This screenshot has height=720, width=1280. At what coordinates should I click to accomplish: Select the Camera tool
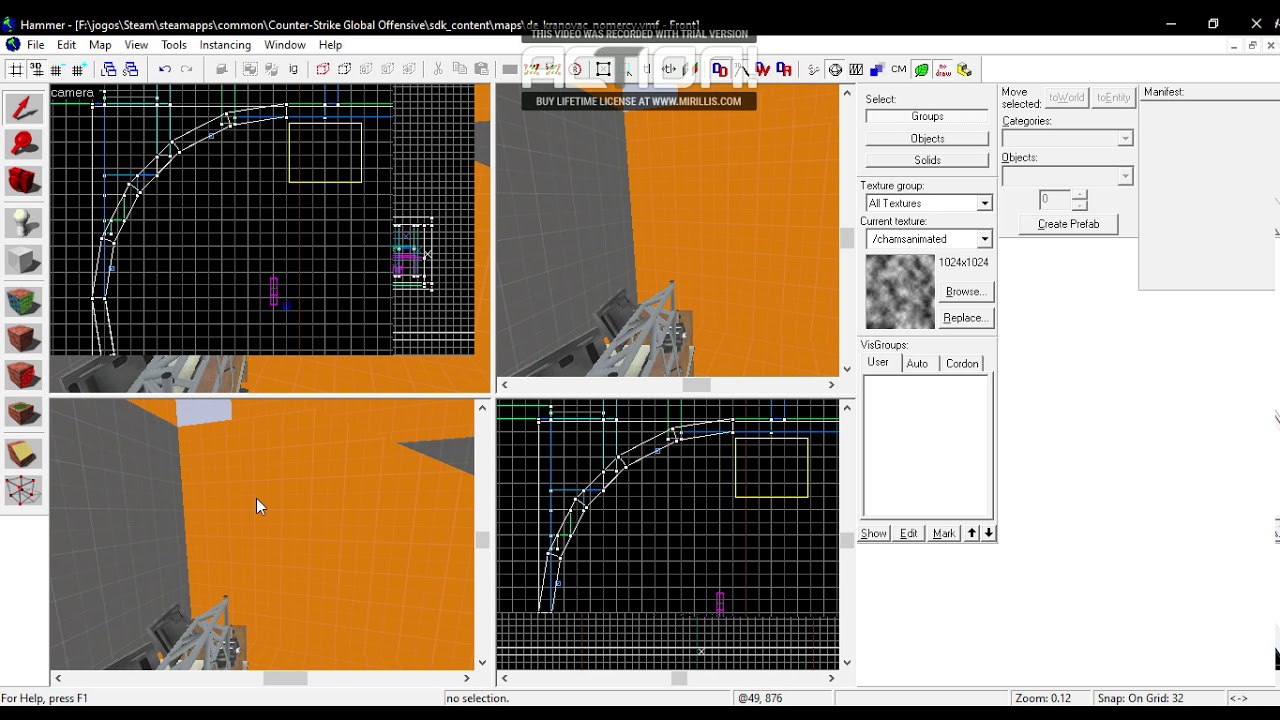24,181
